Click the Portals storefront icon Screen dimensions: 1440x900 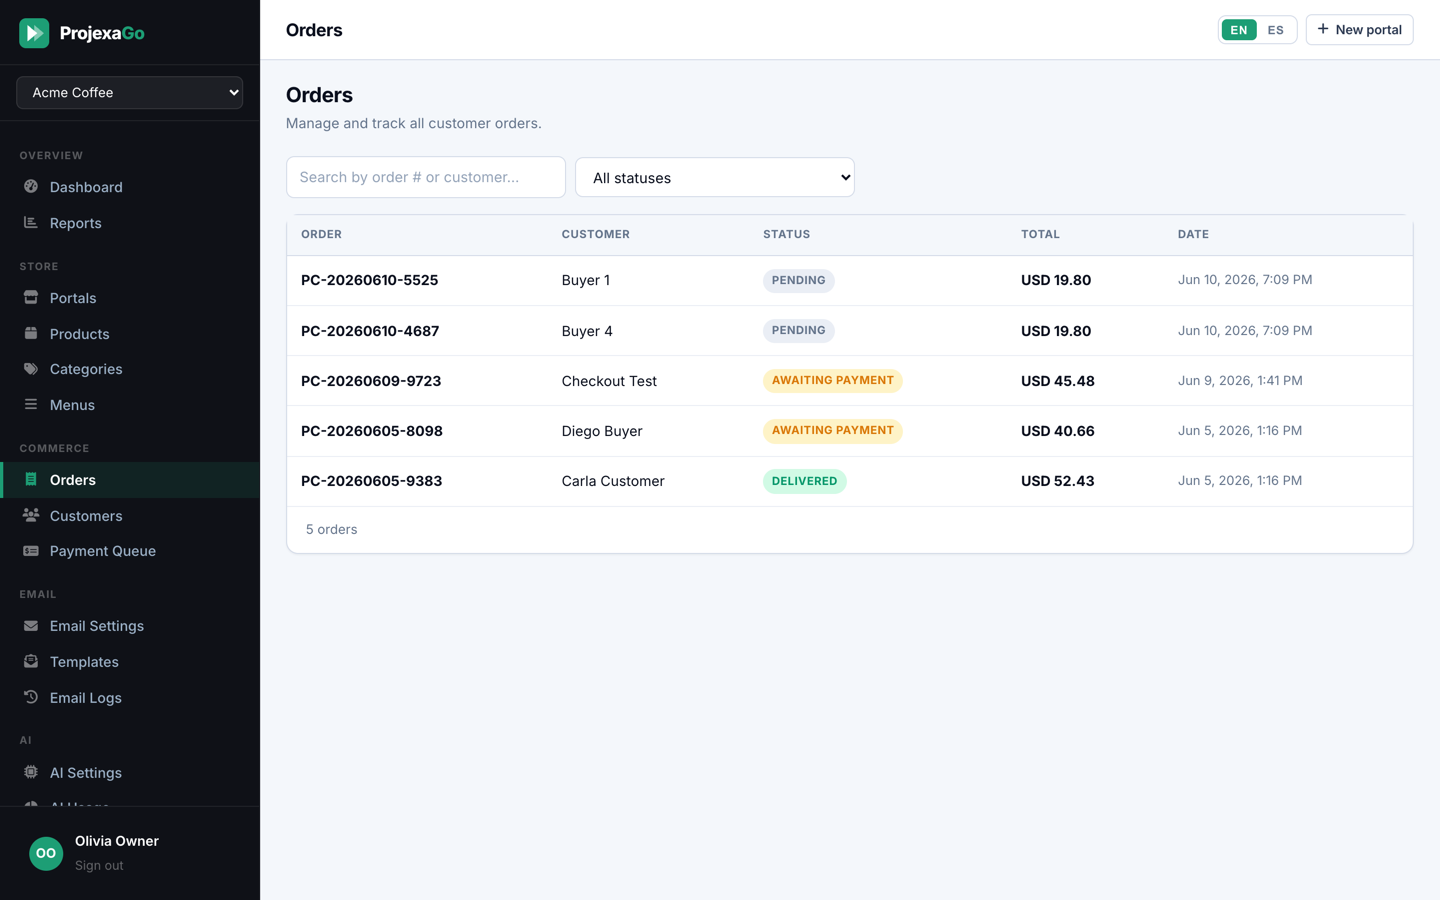(31, 298)
